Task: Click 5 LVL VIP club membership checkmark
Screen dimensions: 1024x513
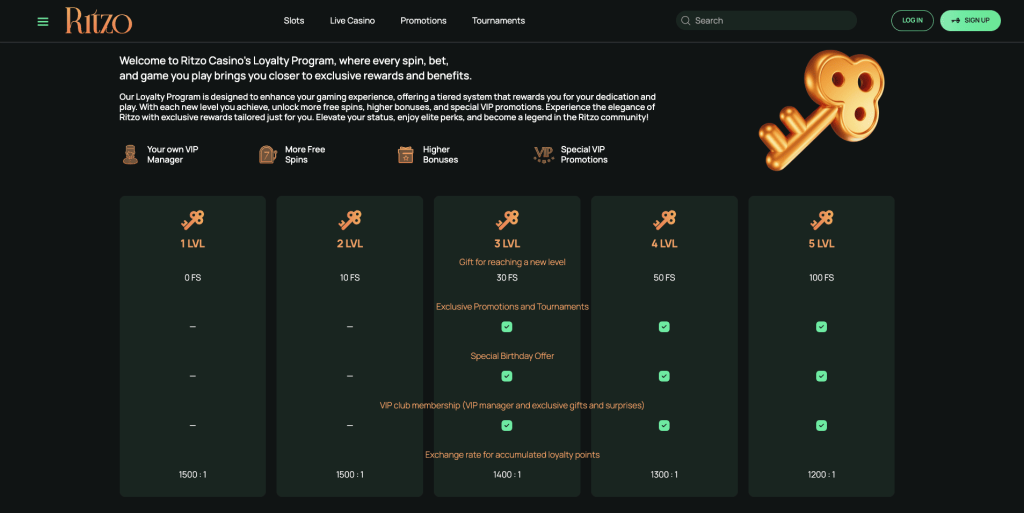Action: (821, 425)
